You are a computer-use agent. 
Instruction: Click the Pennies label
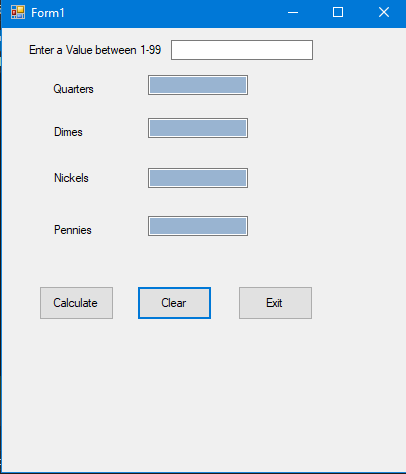tap(73, 230)
